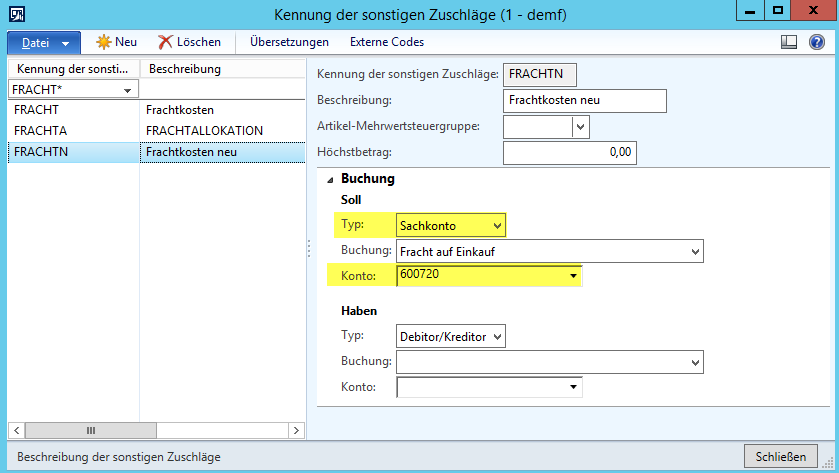The height and width of the screenshot is (473, 839).
Task: Open Übersetzungen from the toolbar
Action: coord(289,42)
